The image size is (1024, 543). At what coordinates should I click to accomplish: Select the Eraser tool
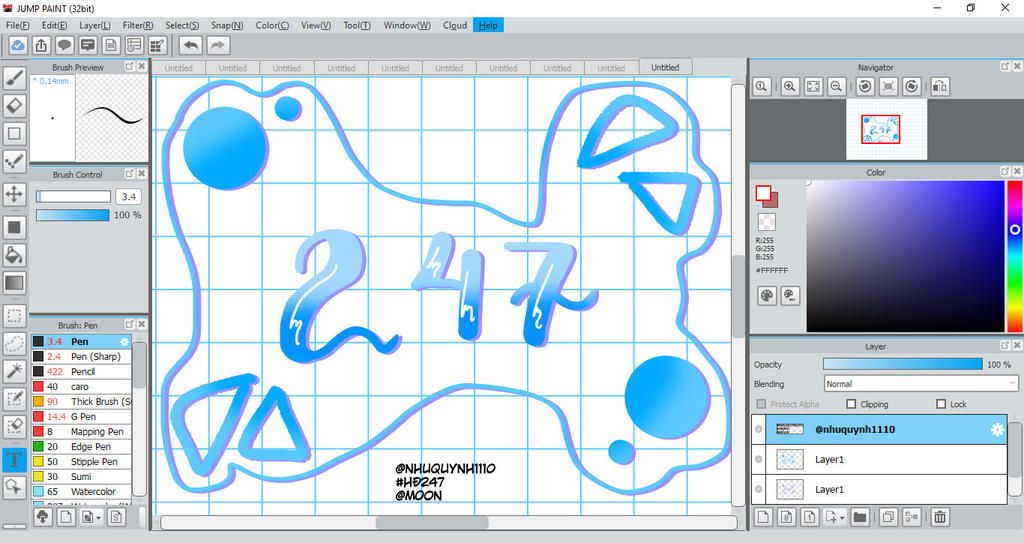click(14, 105)
